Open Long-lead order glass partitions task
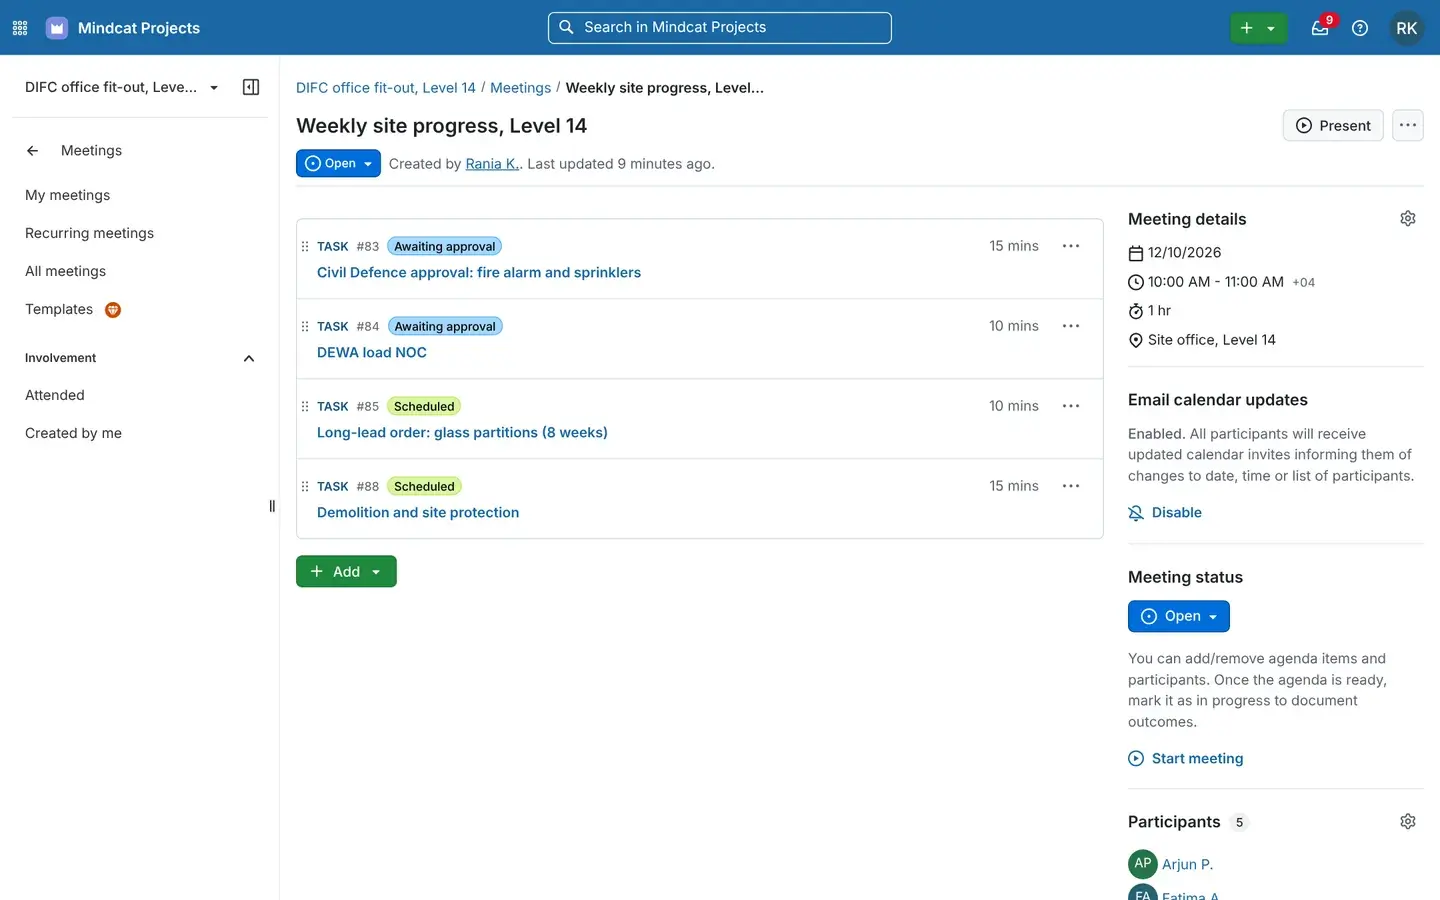The width and height of the screenshot is (1440, 900). point(462,432)
